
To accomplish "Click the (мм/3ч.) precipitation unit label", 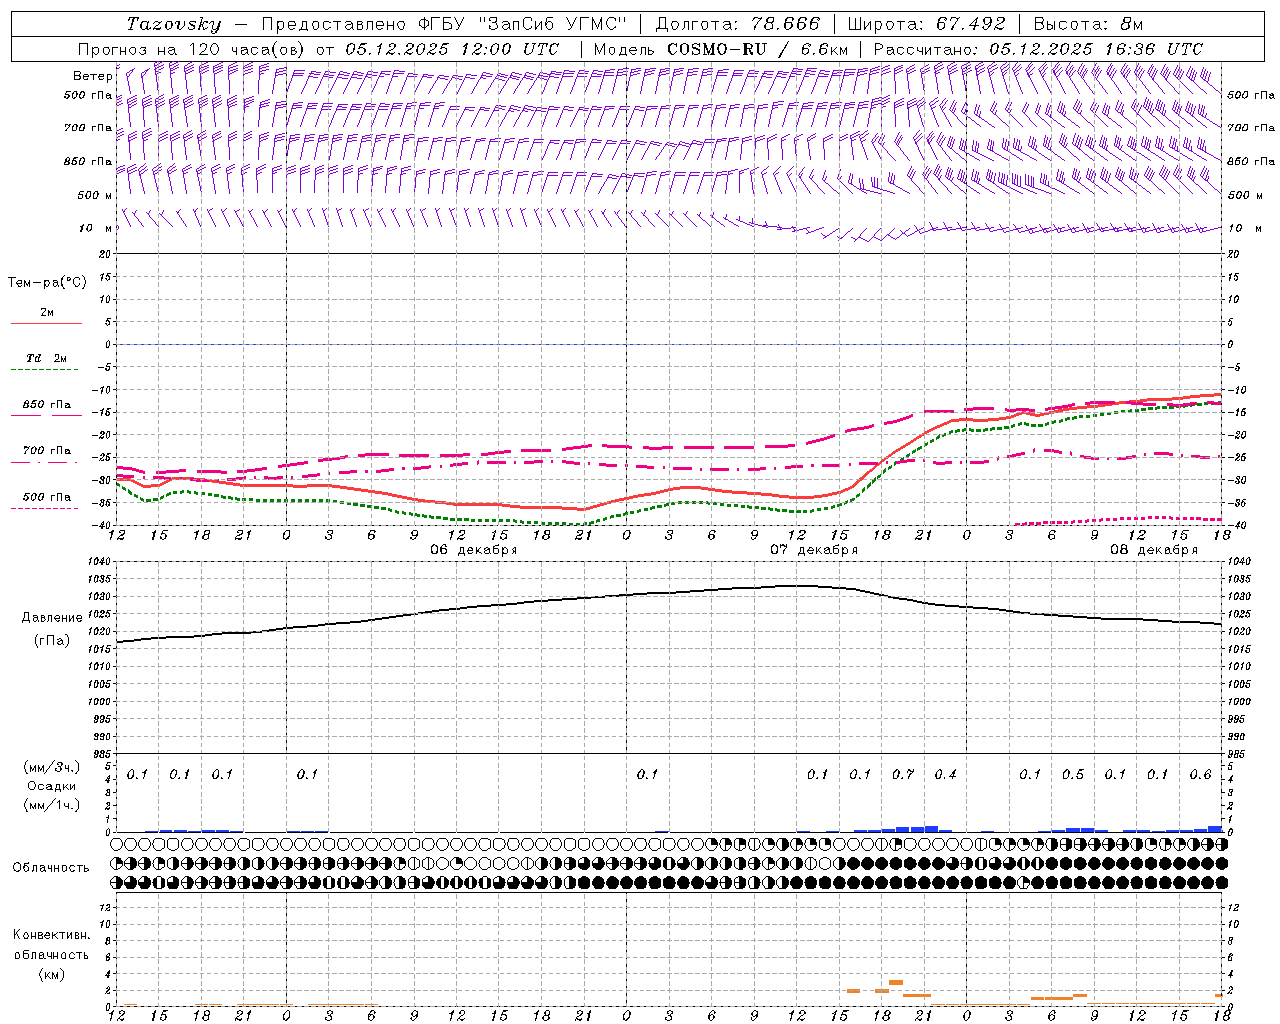I will [51, 767].
